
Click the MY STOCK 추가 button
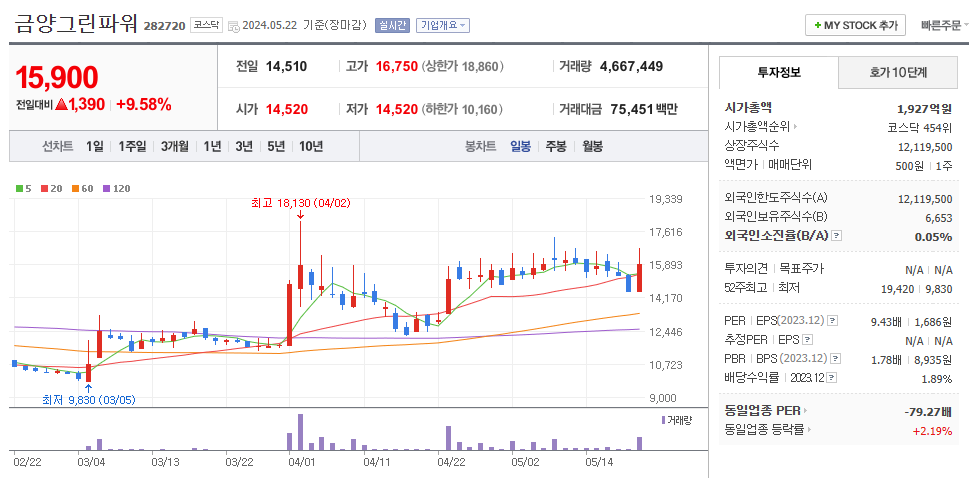[855, 26]
